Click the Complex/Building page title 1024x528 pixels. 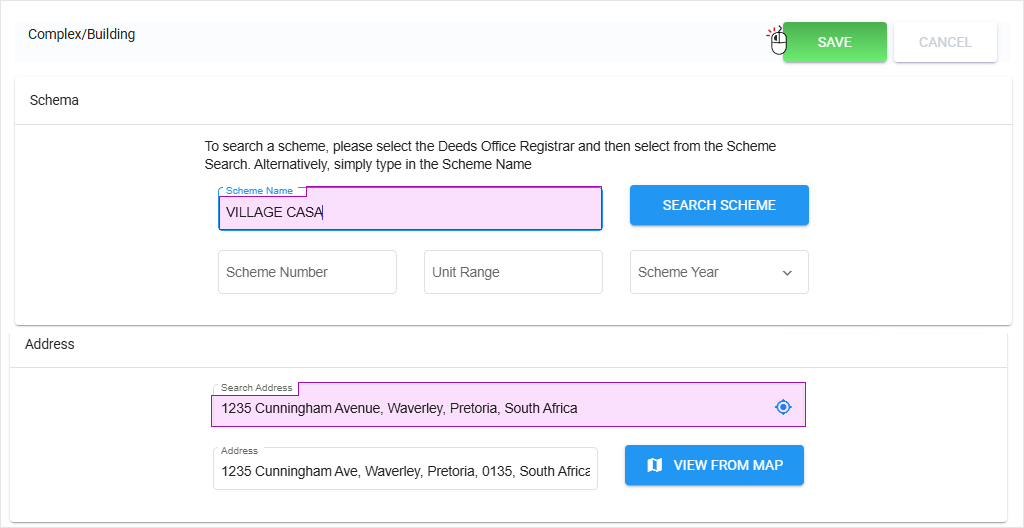[x=81, y=34]
